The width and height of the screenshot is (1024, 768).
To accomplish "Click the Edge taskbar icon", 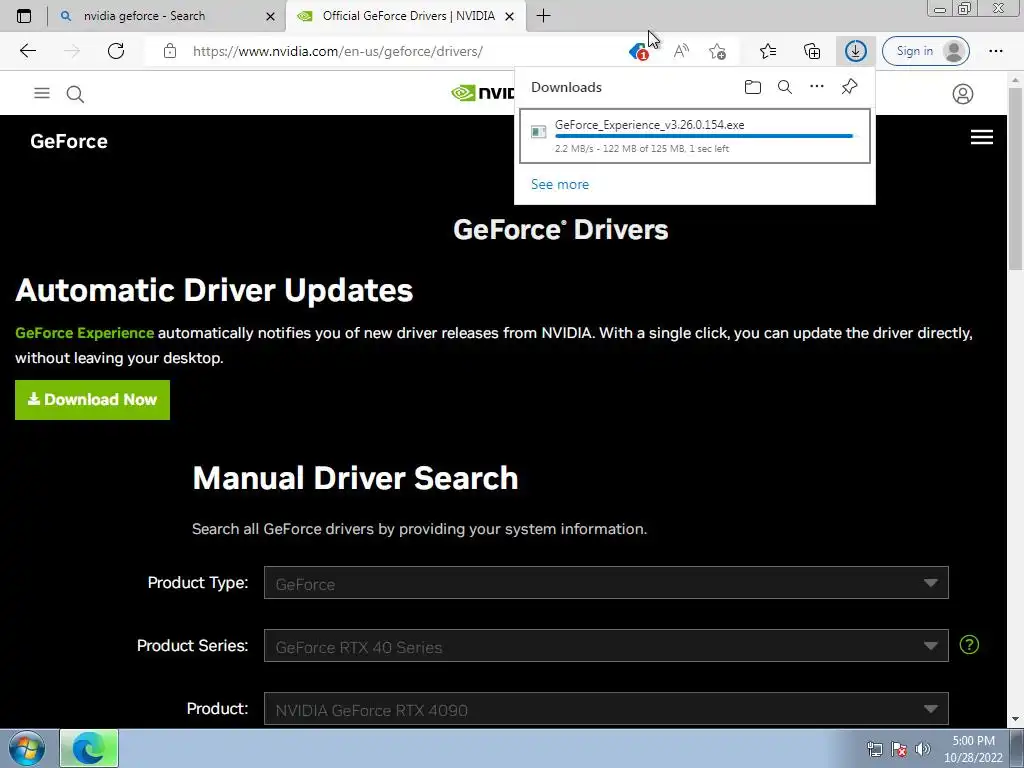I will point(89,748).
